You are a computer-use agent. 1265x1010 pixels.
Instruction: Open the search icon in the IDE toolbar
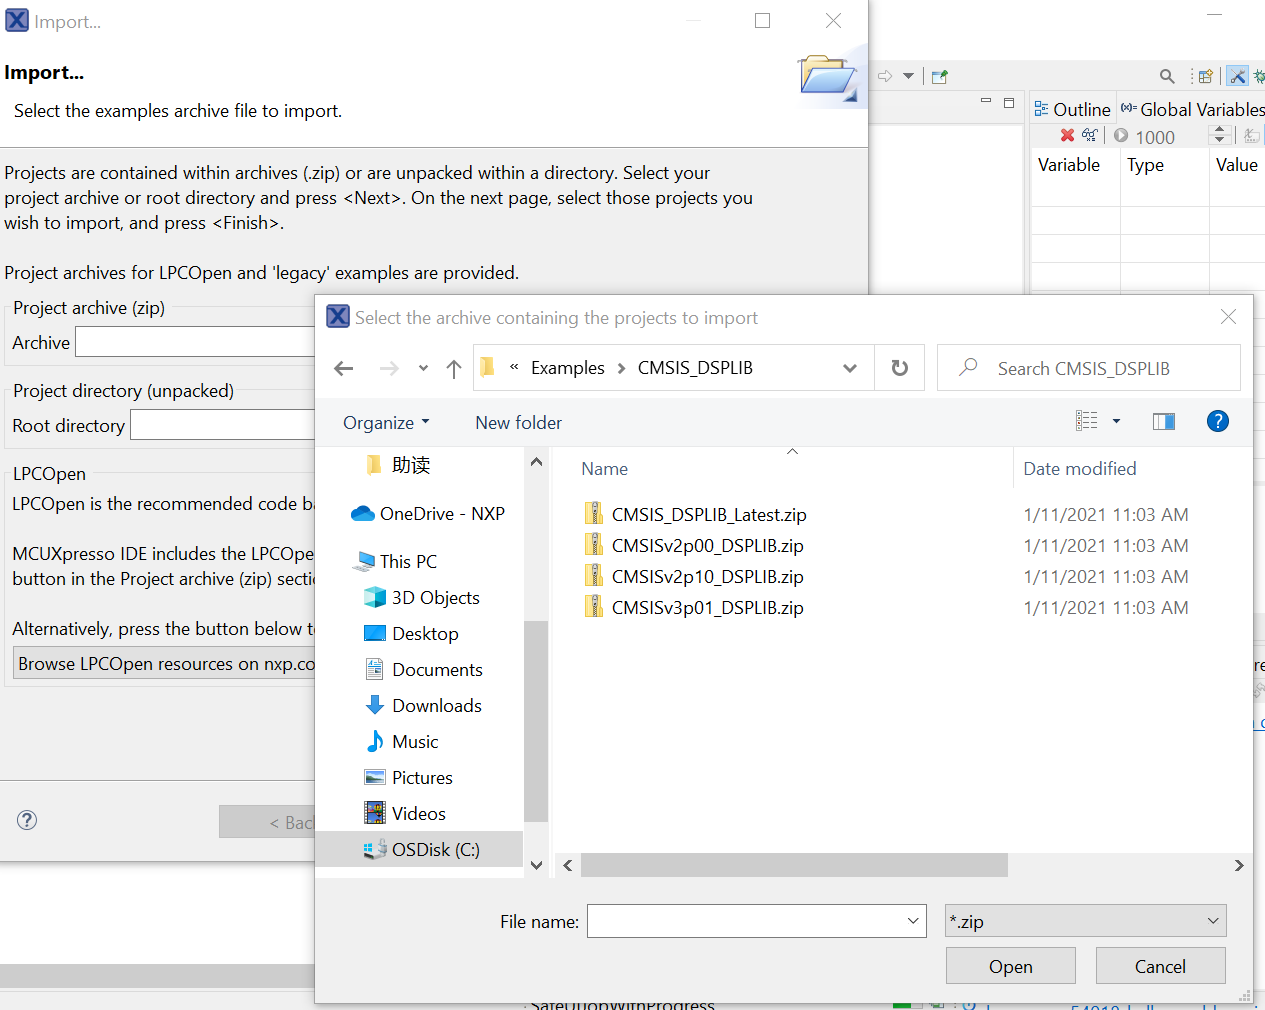(x=1167, y=76)
